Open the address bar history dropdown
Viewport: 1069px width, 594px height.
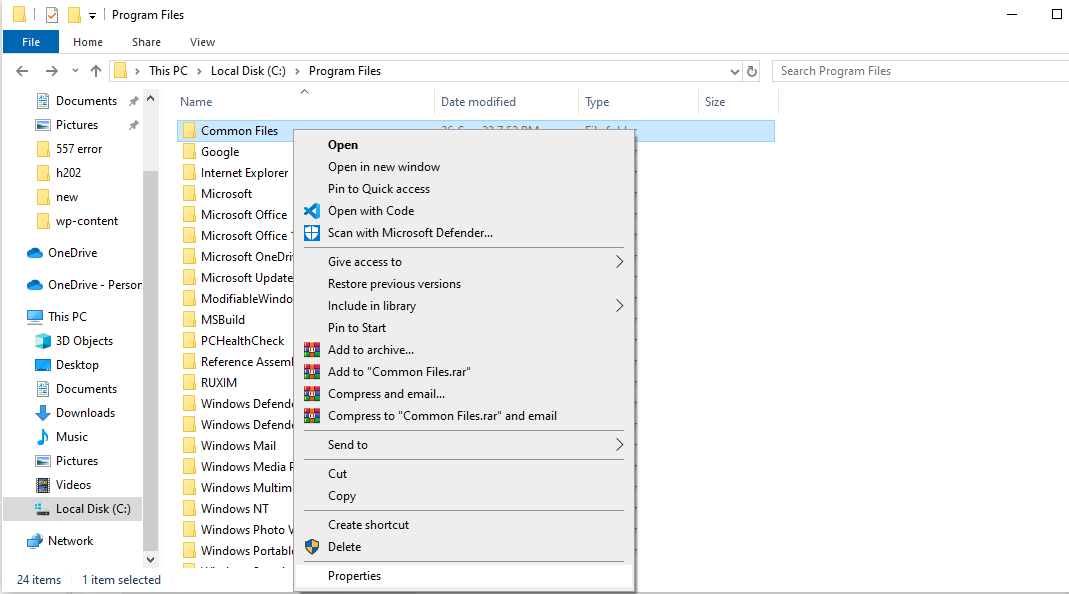pos(733,71)
